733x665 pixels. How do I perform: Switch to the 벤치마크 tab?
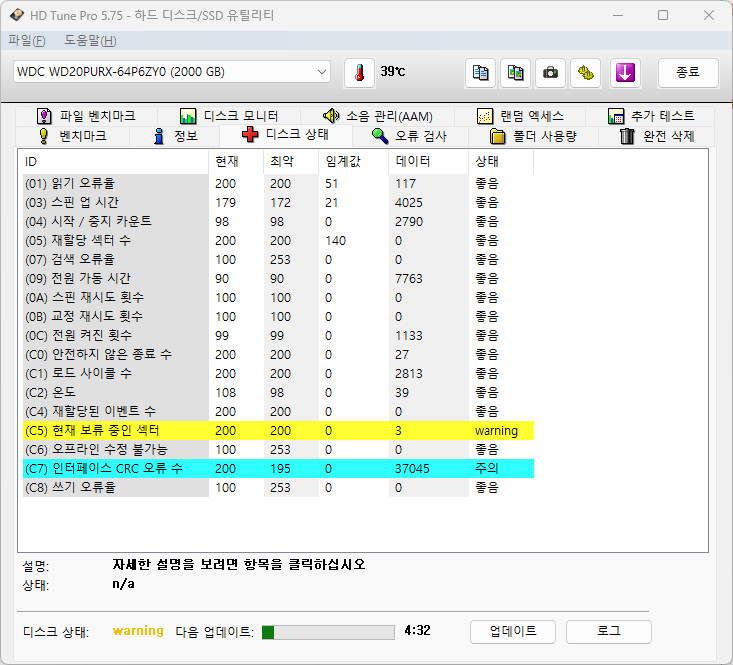72,136
